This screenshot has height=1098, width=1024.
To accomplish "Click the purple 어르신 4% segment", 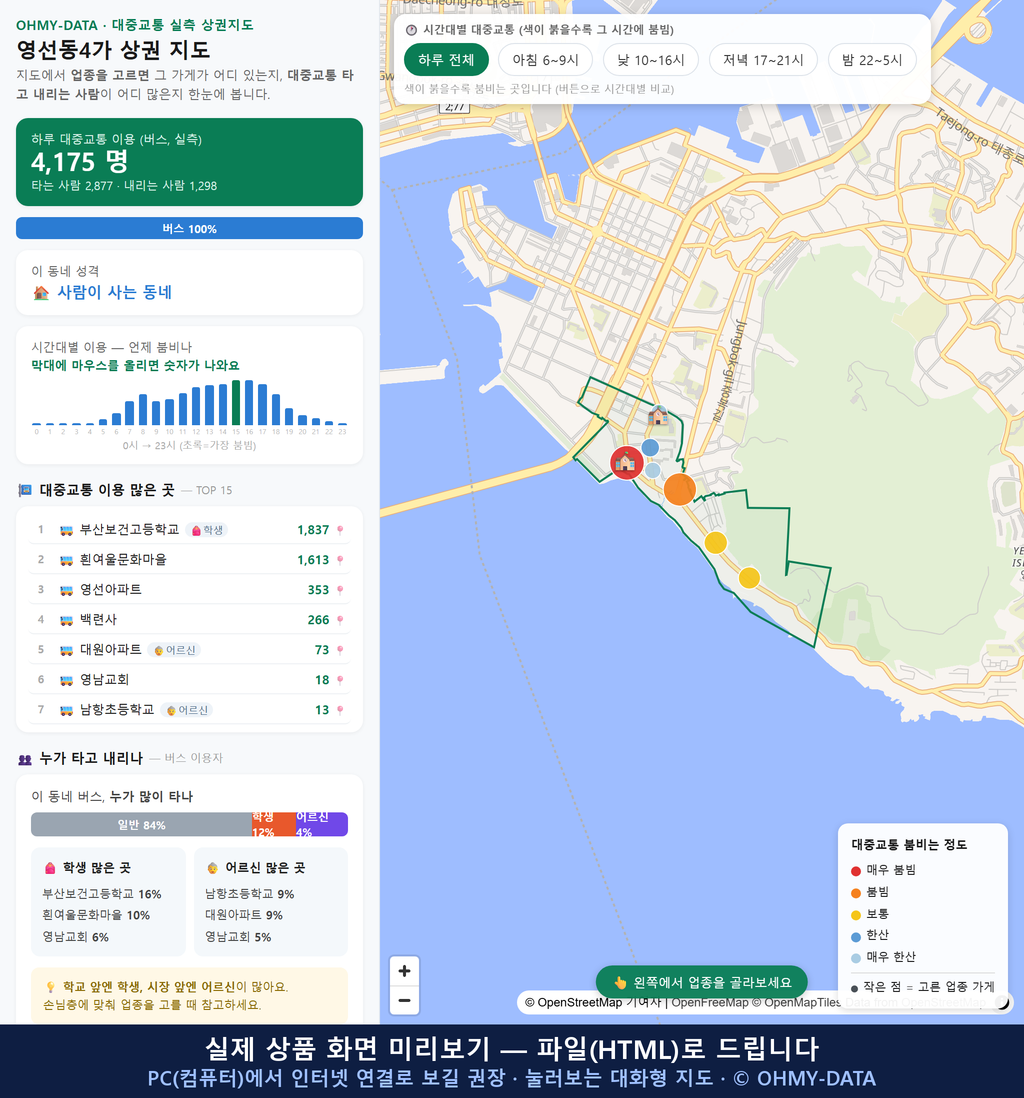I will 321,825.
